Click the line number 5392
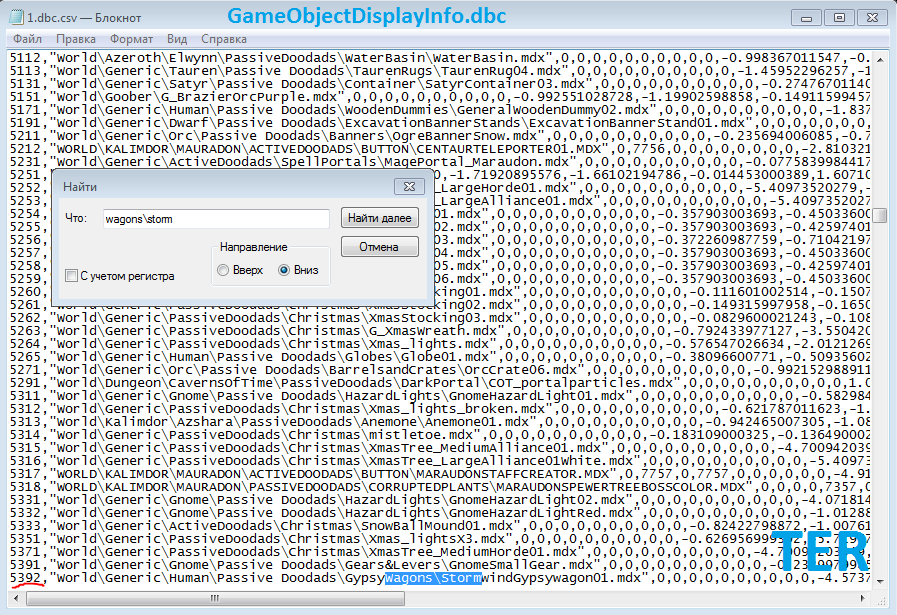The height and width of the screenshot is (615, 897). (25, 578)
